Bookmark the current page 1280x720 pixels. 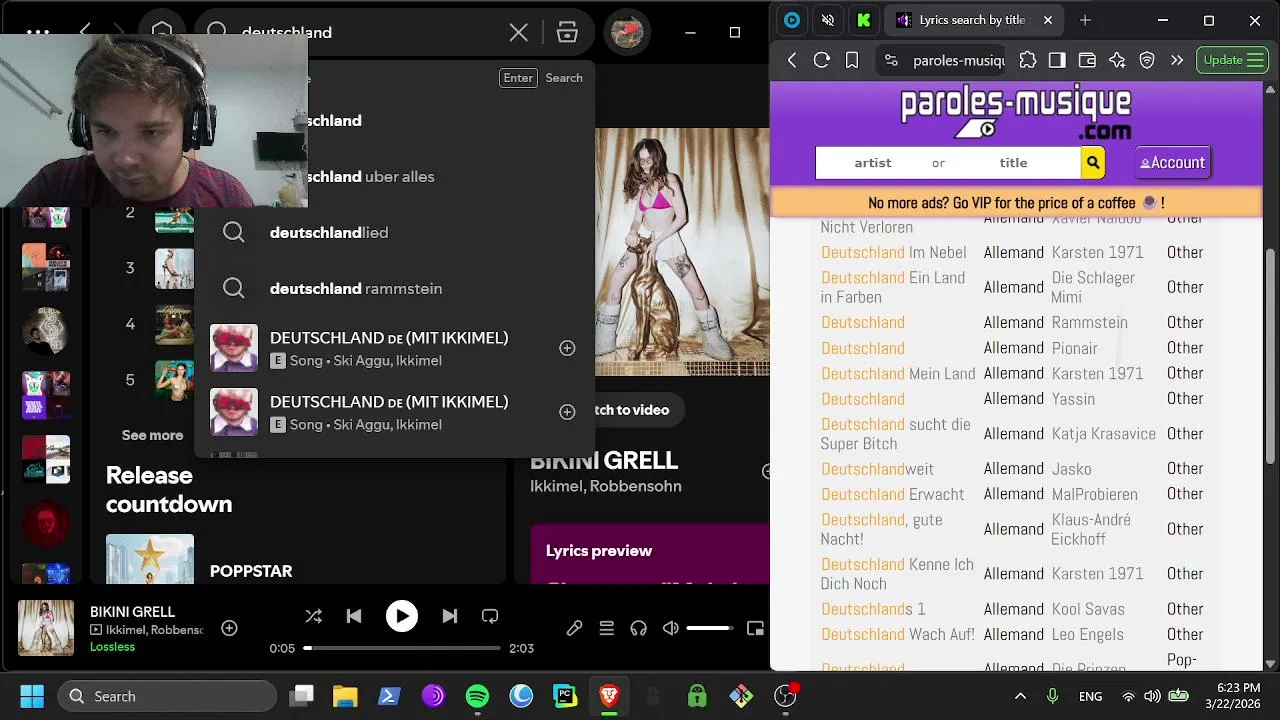tap(852, 60)
